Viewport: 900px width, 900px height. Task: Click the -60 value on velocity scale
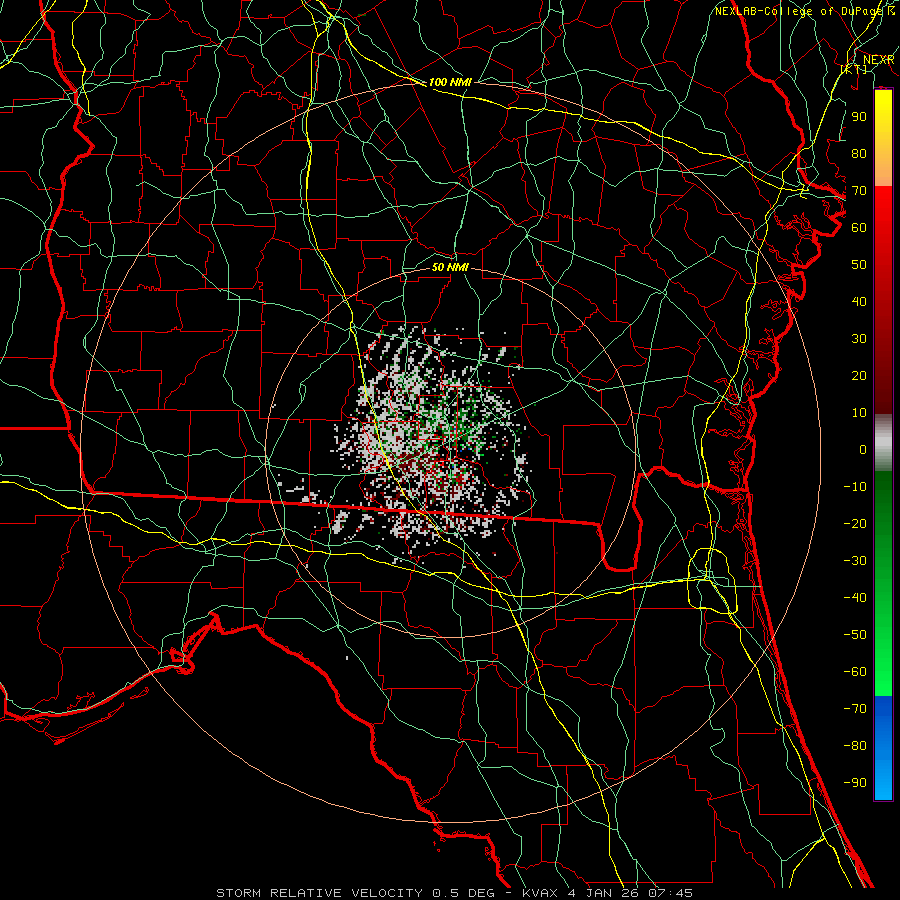coord(855,672)
